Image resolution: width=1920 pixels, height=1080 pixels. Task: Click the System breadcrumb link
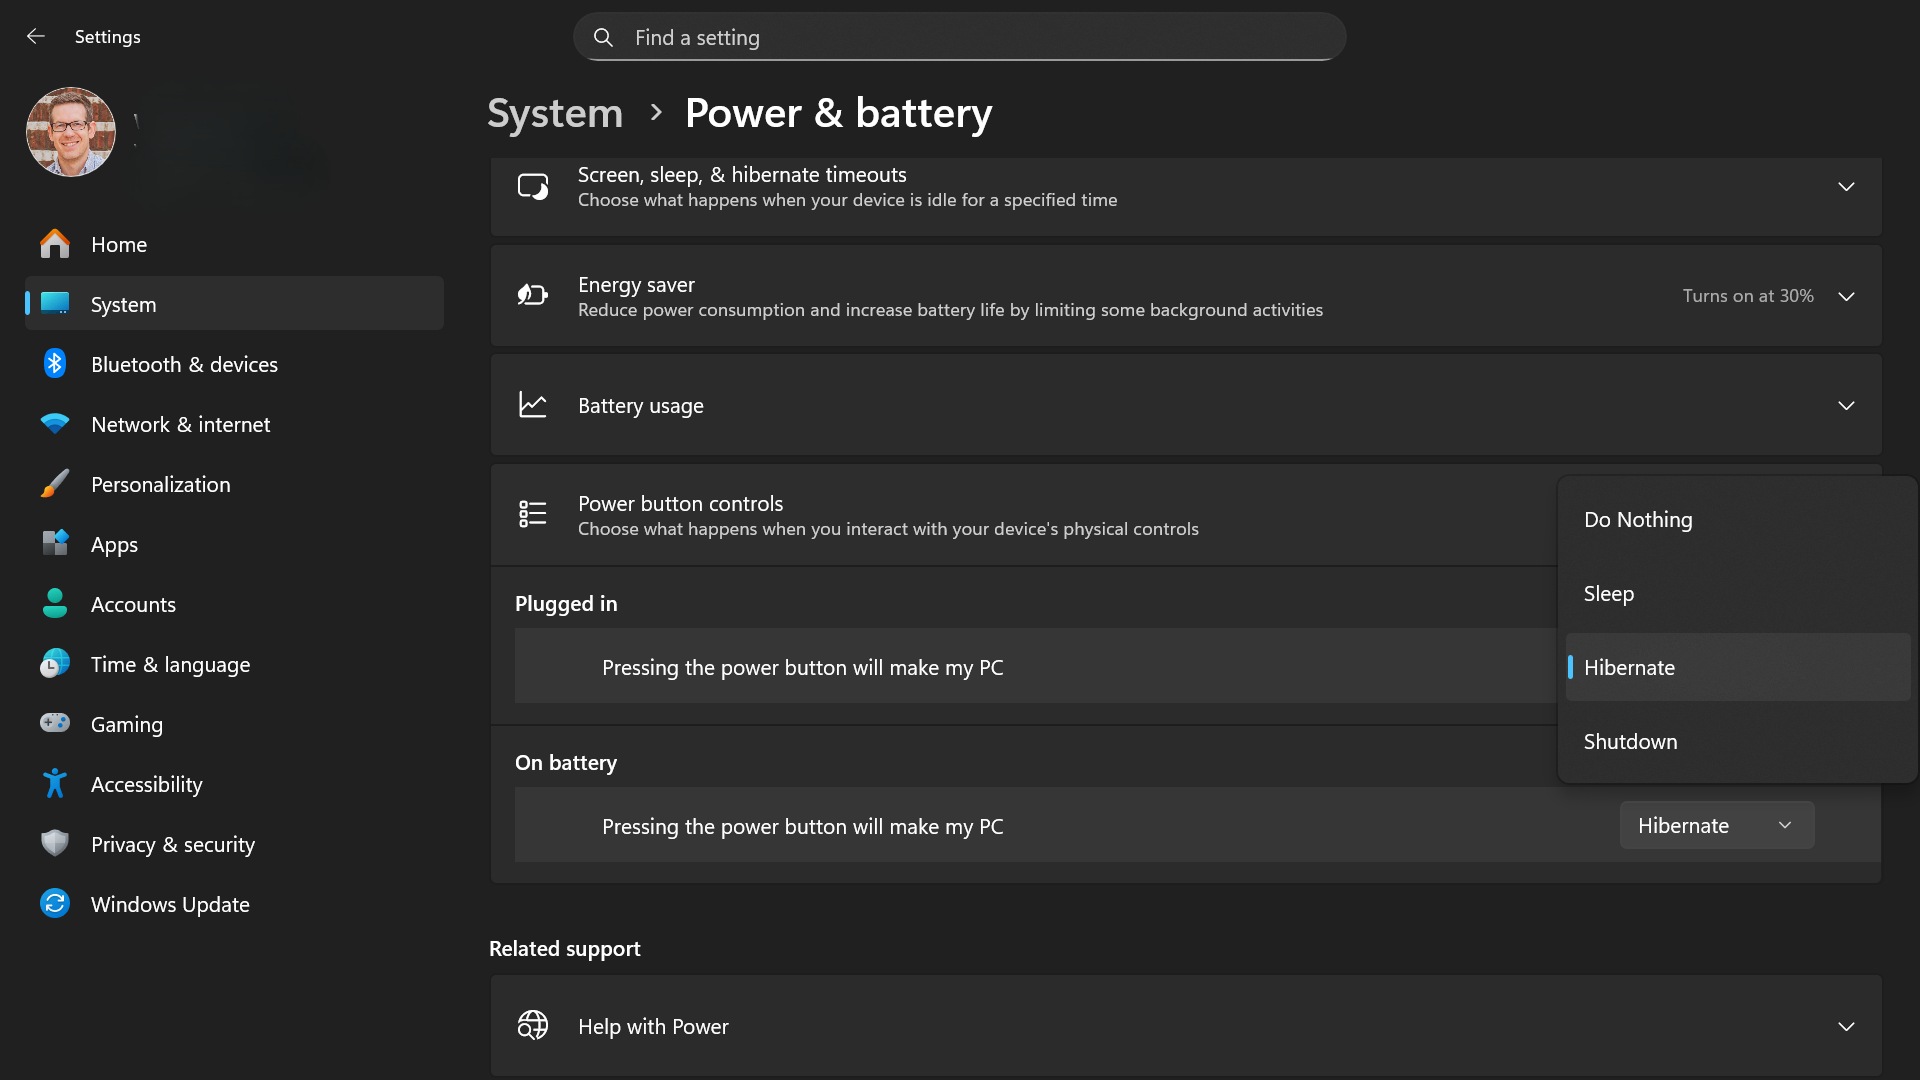pos(555,113)
